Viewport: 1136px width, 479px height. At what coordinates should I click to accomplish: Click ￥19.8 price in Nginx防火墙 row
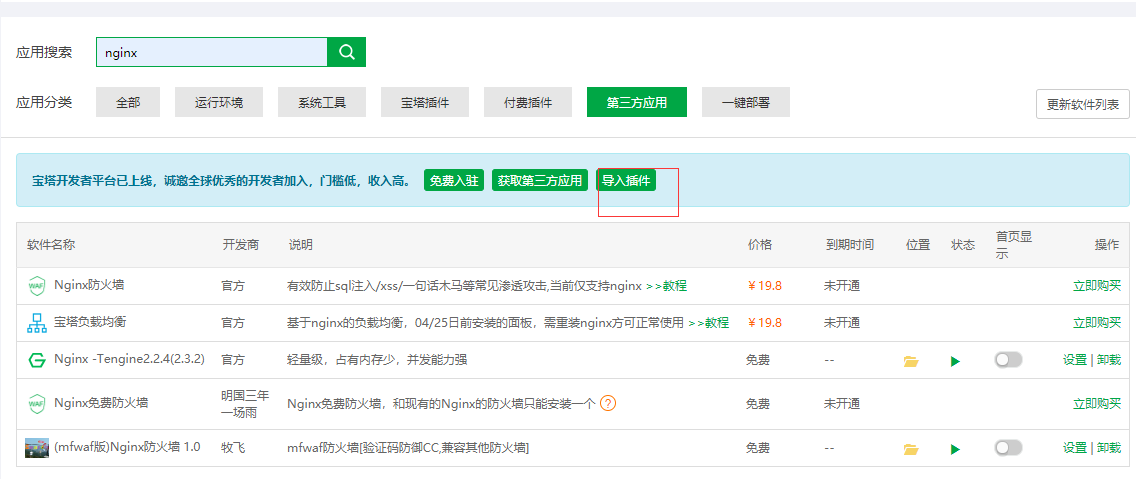click(765, 286)
